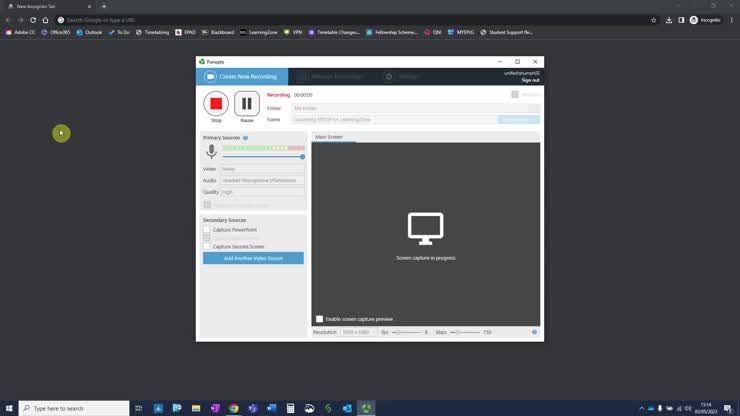The width and height of the screenshot is (740, 416).
Task: Adjust the microphone volume slider
Action: tap(263, 157)
